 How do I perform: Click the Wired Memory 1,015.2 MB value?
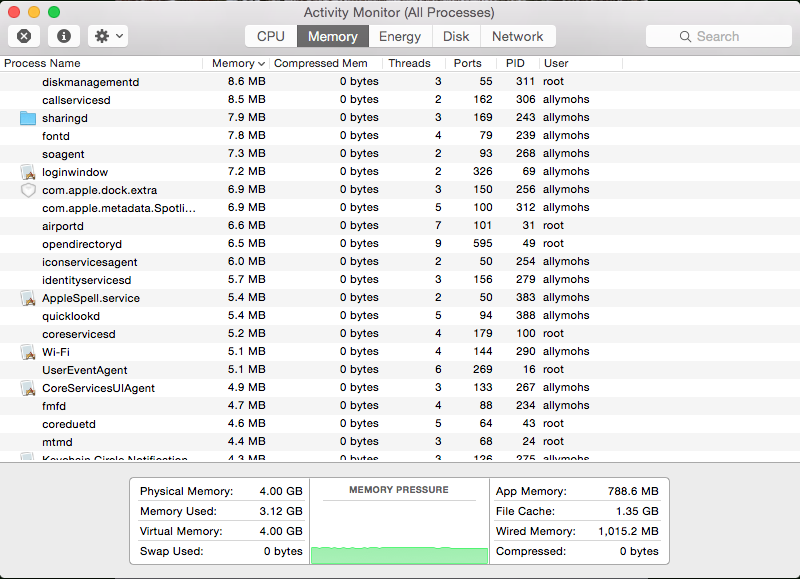(628, 531)
